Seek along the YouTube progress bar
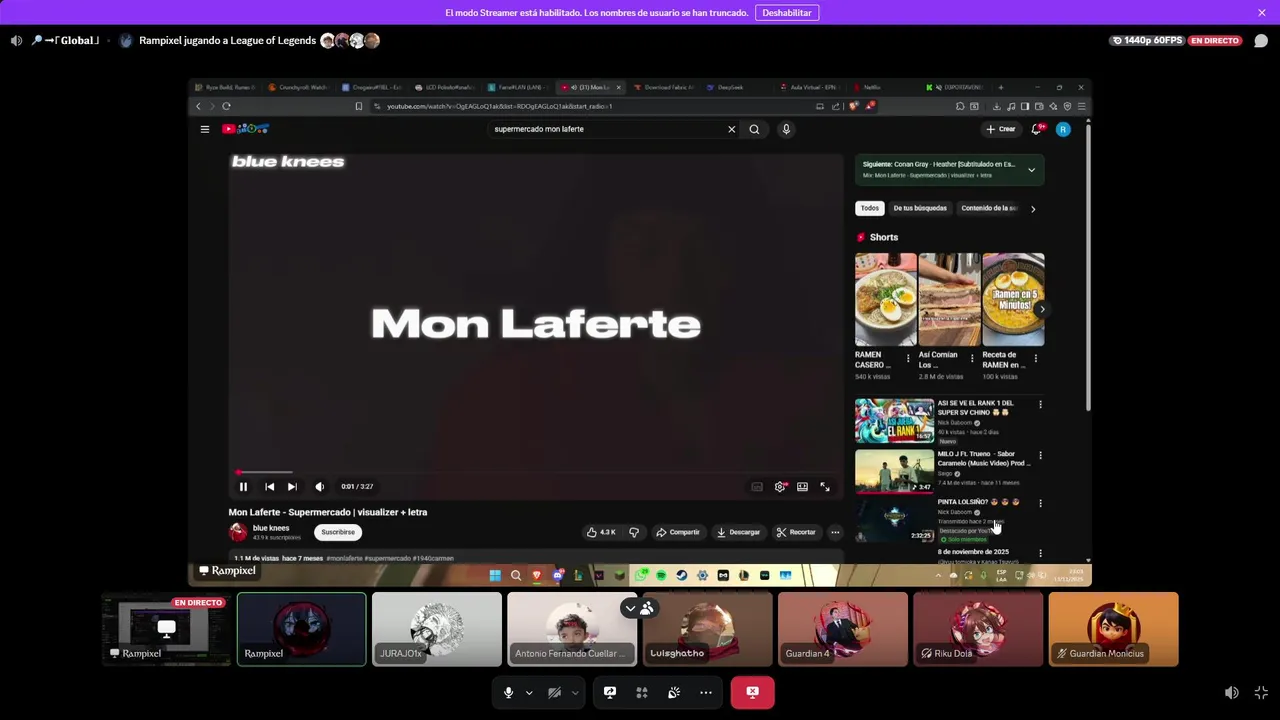The height and width of the screenshot is (720, 1280). point(536,472)
